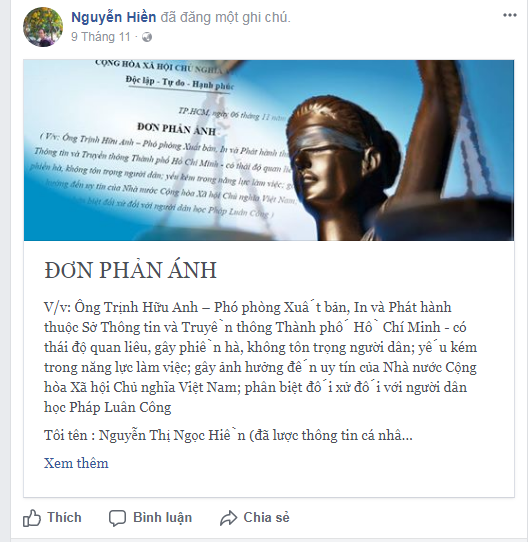Click the đã đăng một ghi chú text
The height and width of the screenshot is (542, 528).
[x=225, y=17]
